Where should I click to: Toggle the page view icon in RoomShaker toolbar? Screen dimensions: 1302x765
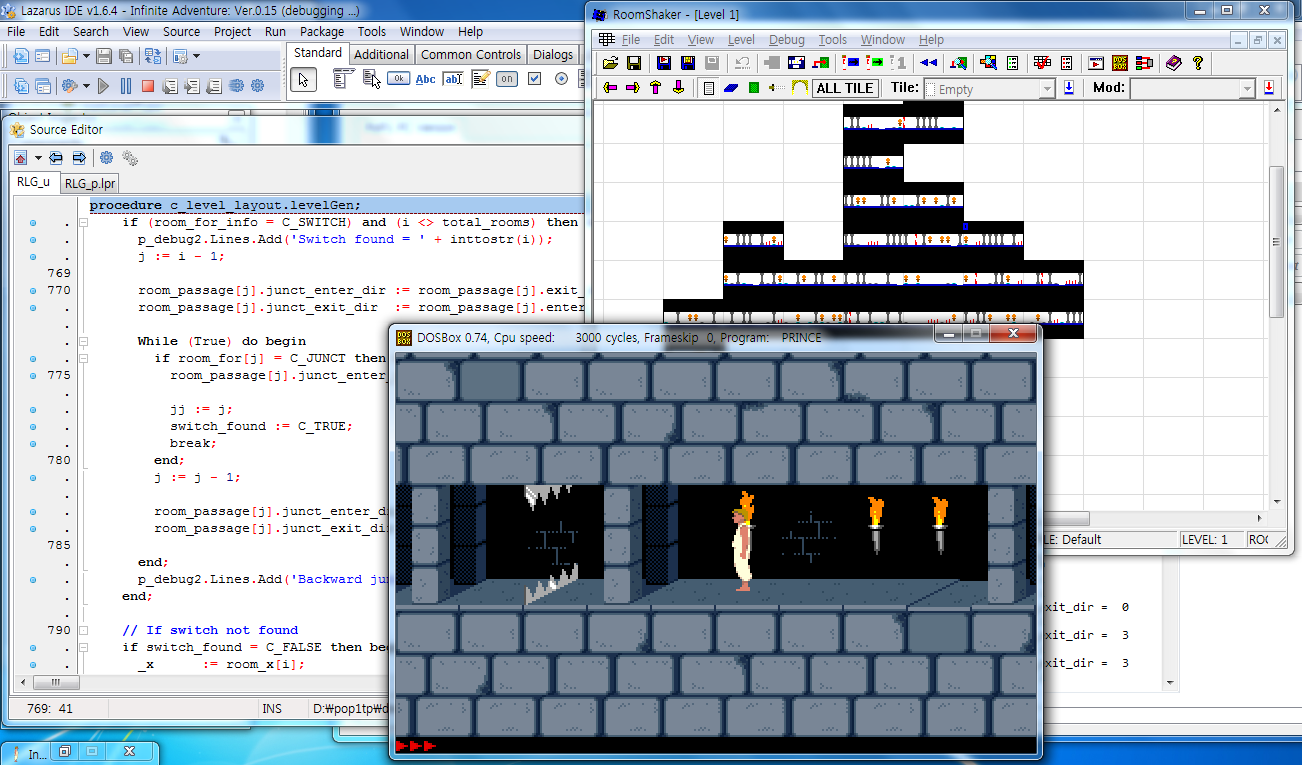709,88
